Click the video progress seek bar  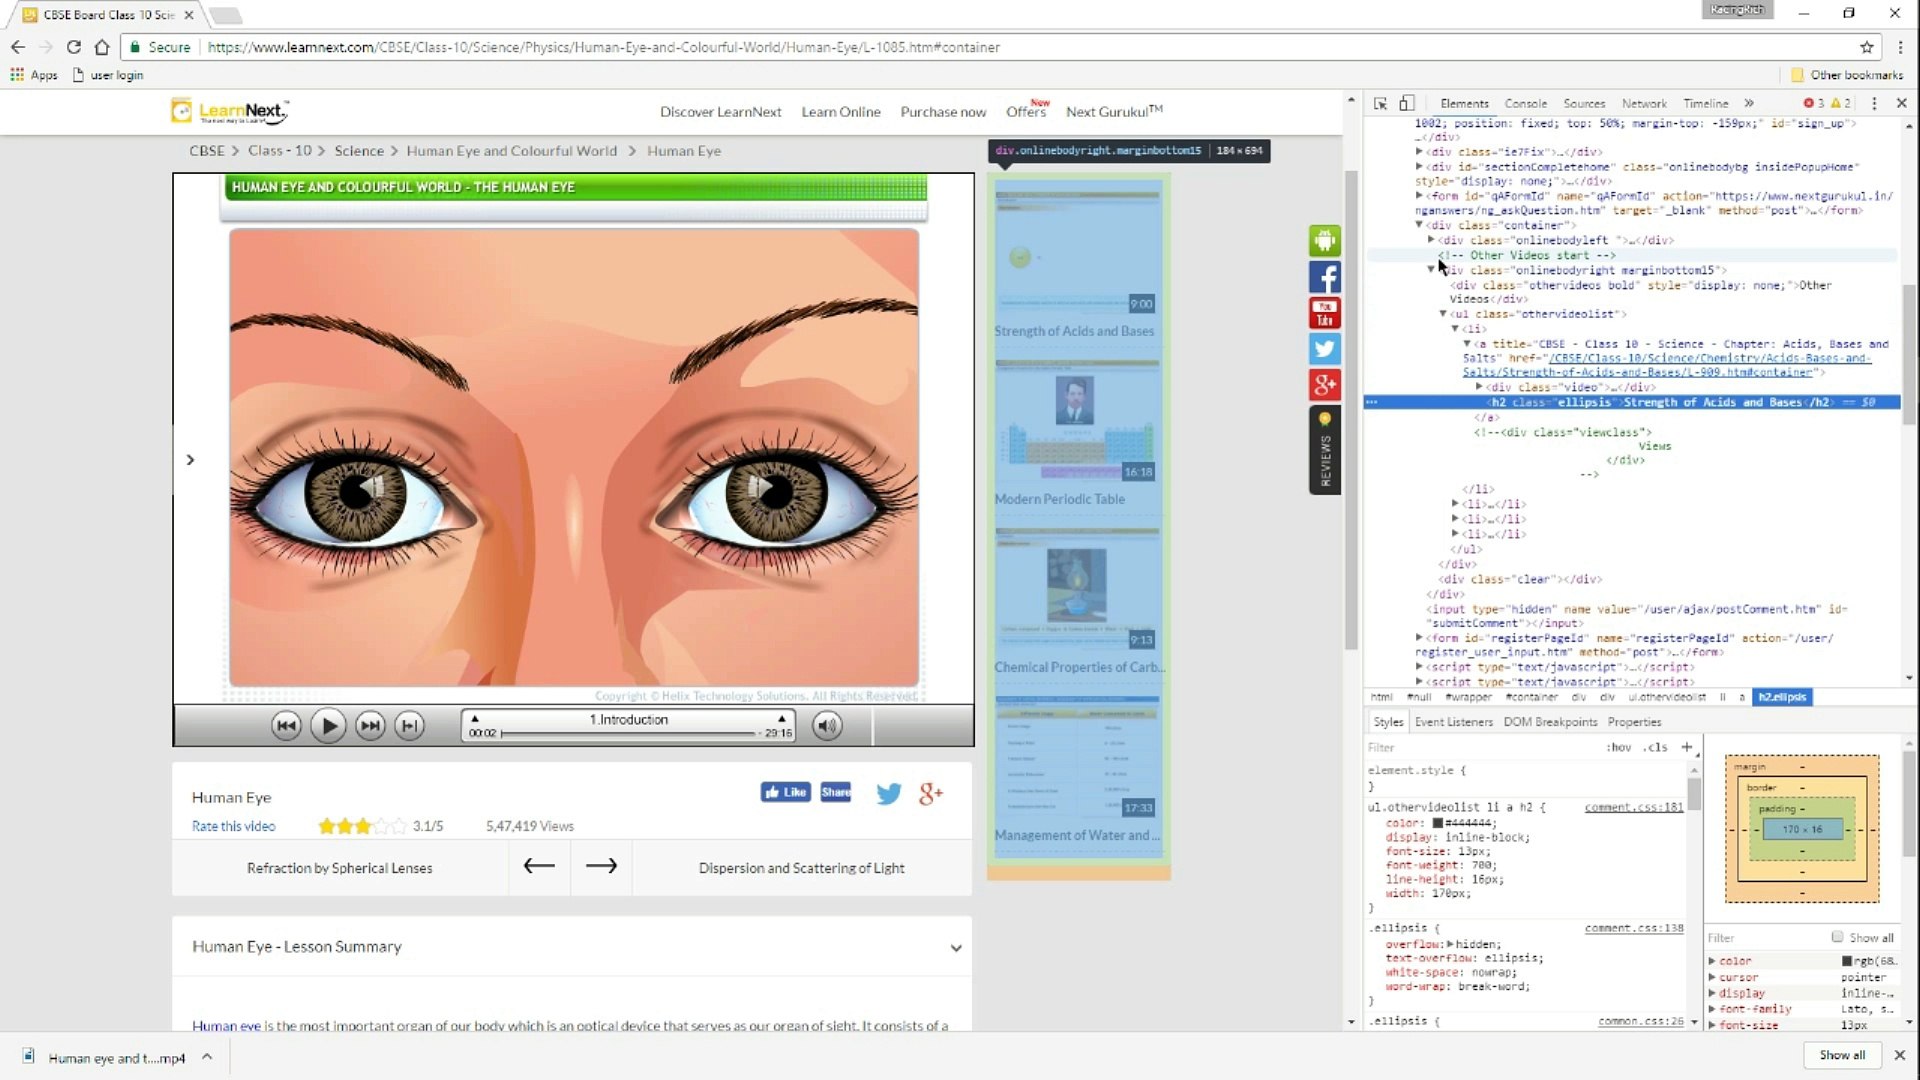click(x=628, y=733)
